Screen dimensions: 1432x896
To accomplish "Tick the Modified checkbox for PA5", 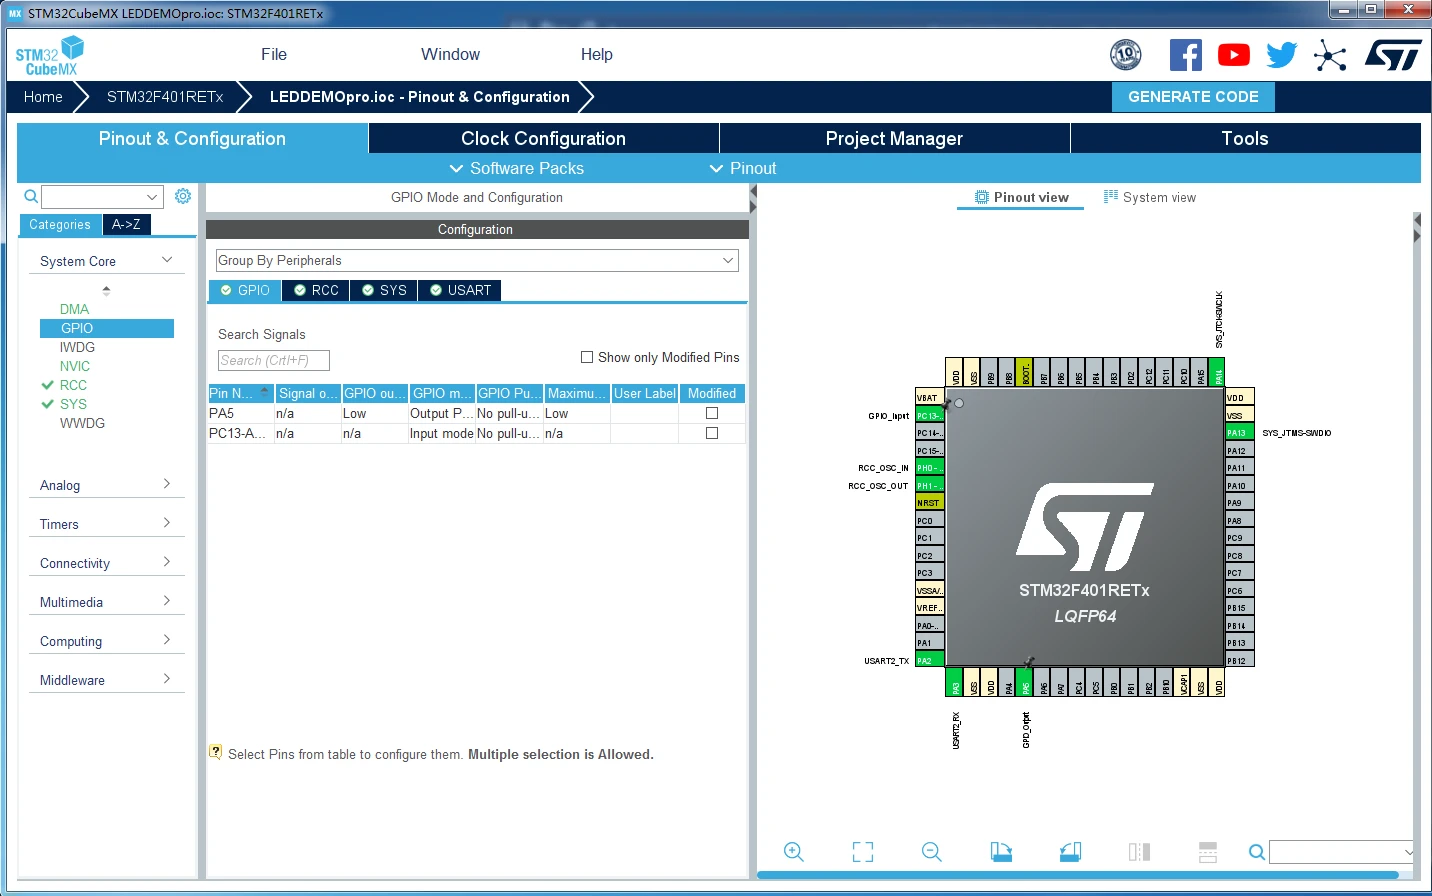I will (x=712, y=413).
